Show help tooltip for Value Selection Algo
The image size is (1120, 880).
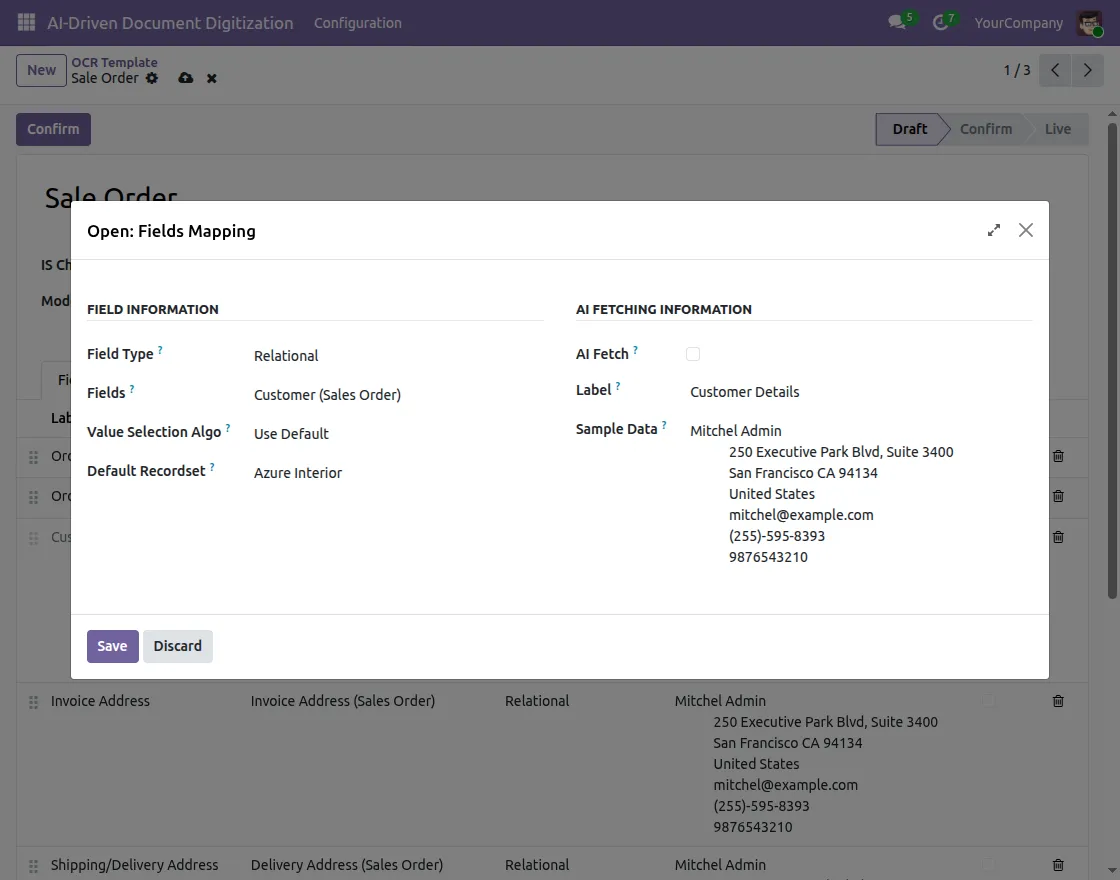click(x=228, y=428)
